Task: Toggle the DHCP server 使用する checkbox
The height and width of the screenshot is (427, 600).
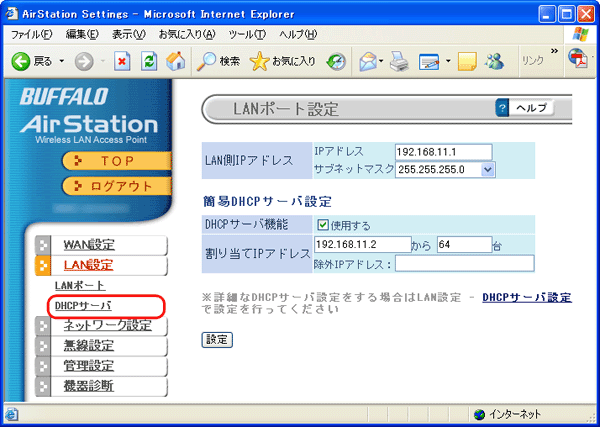Action: (x=323, y=225)
